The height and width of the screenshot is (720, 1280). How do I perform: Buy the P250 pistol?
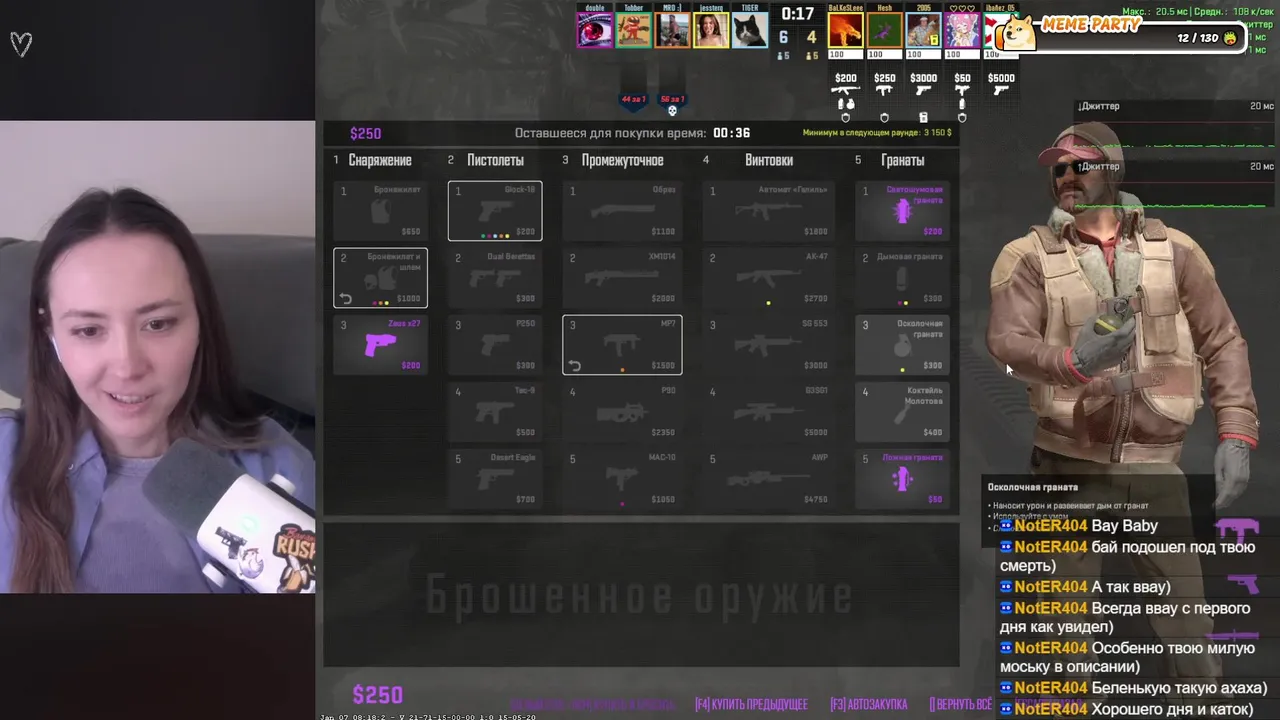point(495,345)
